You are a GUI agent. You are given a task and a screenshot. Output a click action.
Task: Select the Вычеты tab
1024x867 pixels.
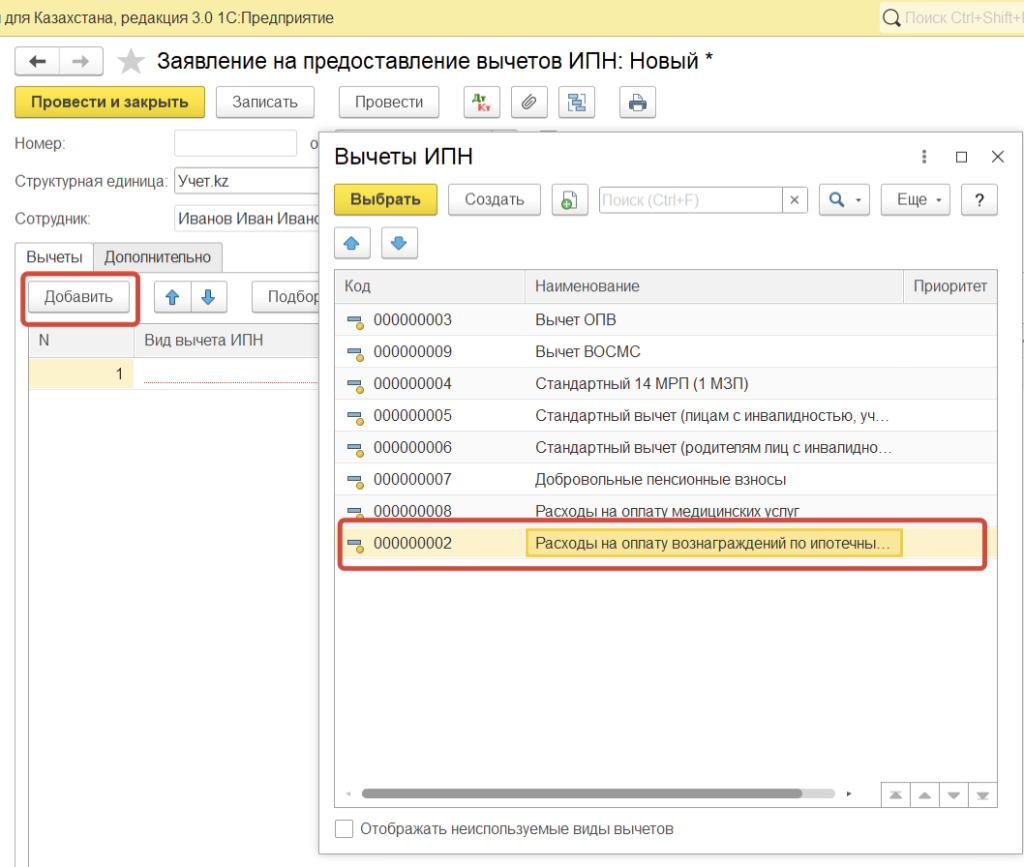[x=54, y=257]
